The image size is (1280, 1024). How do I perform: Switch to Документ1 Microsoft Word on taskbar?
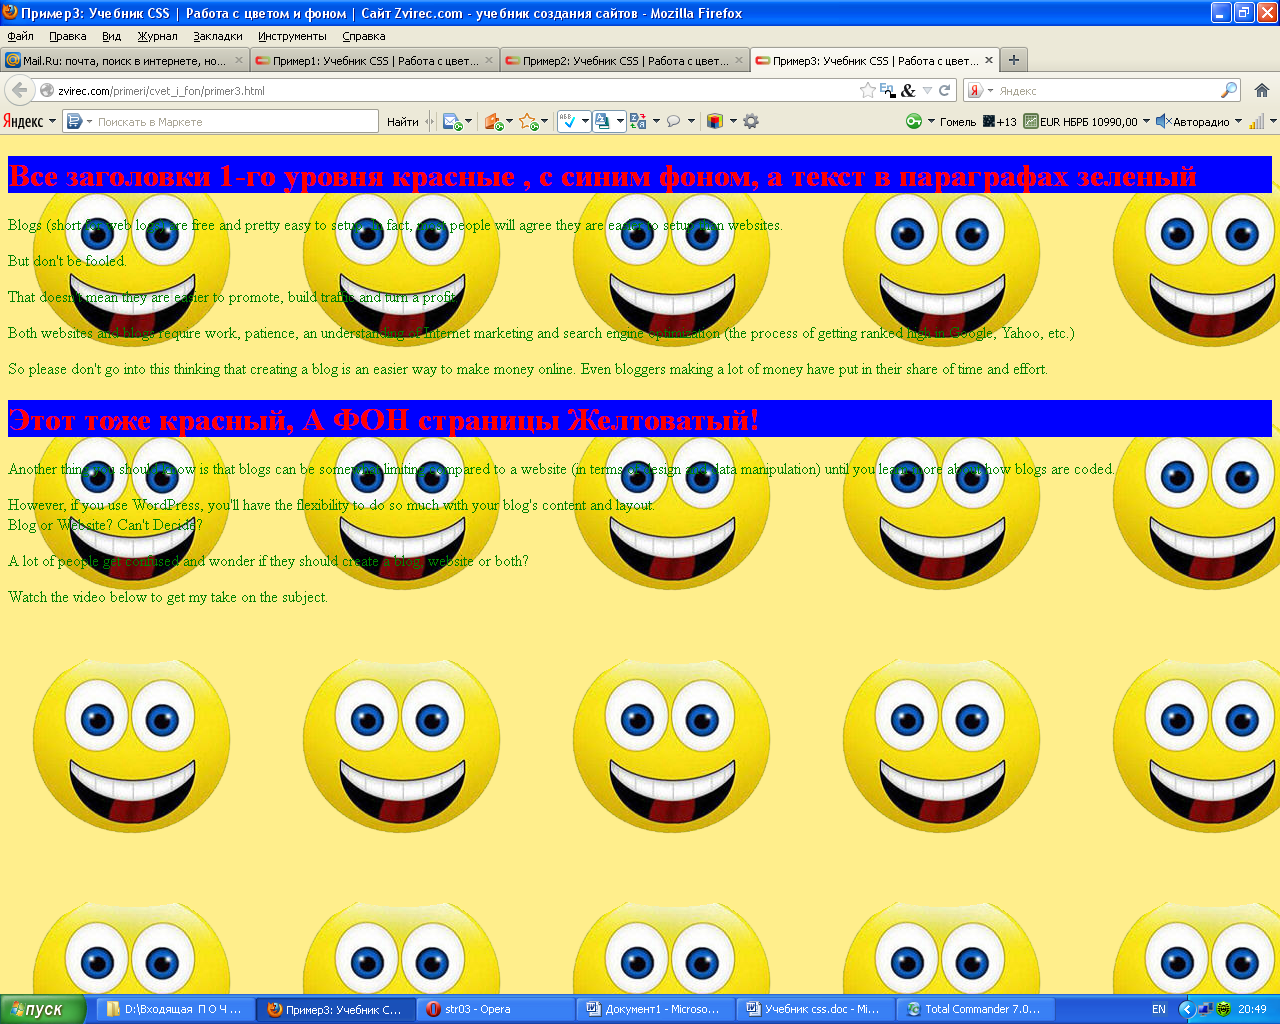656,1009
